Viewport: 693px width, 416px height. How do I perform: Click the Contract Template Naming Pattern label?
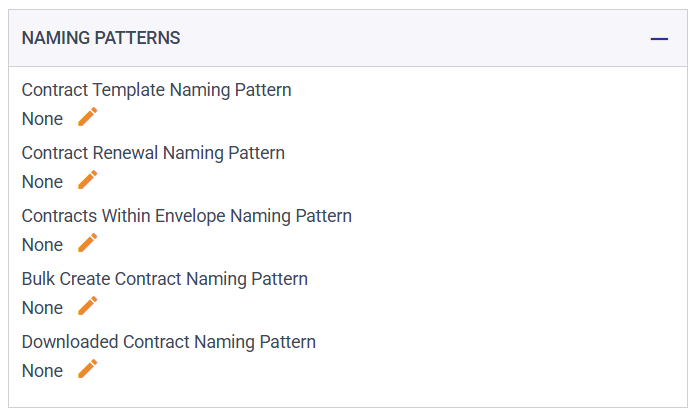pos(156,90)
